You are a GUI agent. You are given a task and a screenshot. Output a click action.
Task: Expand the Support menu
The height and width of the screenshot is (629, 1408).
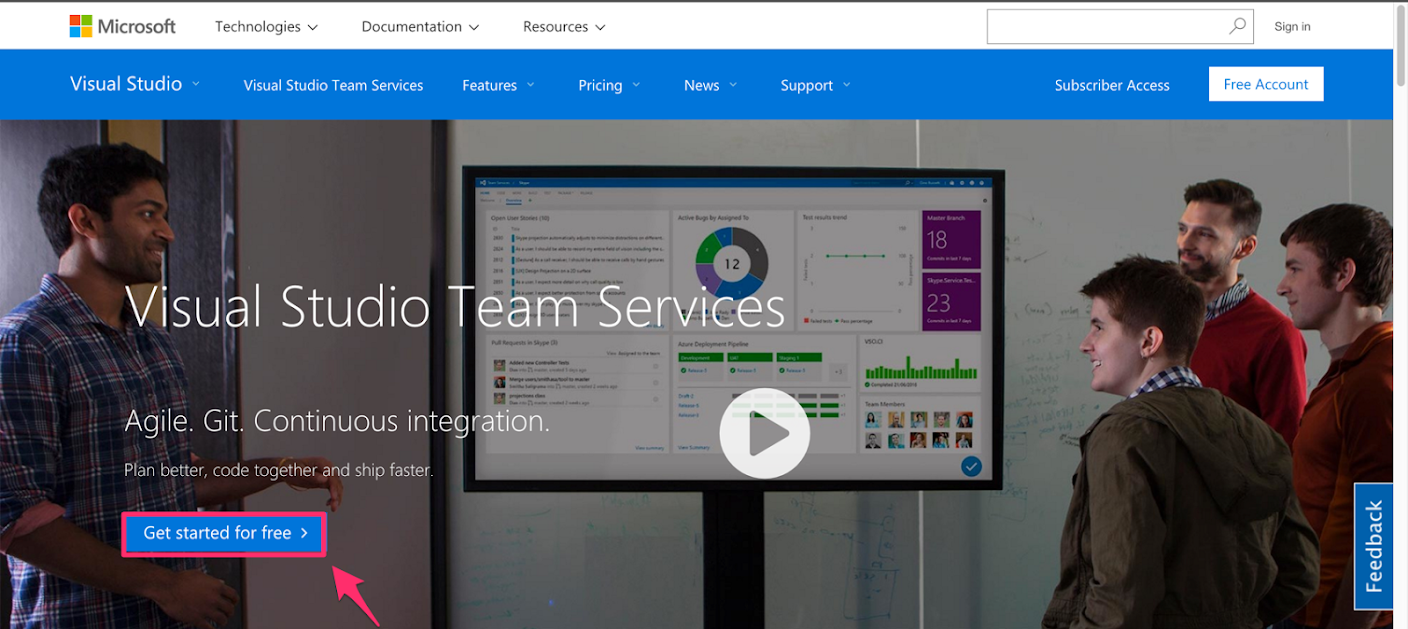(815, 85)
